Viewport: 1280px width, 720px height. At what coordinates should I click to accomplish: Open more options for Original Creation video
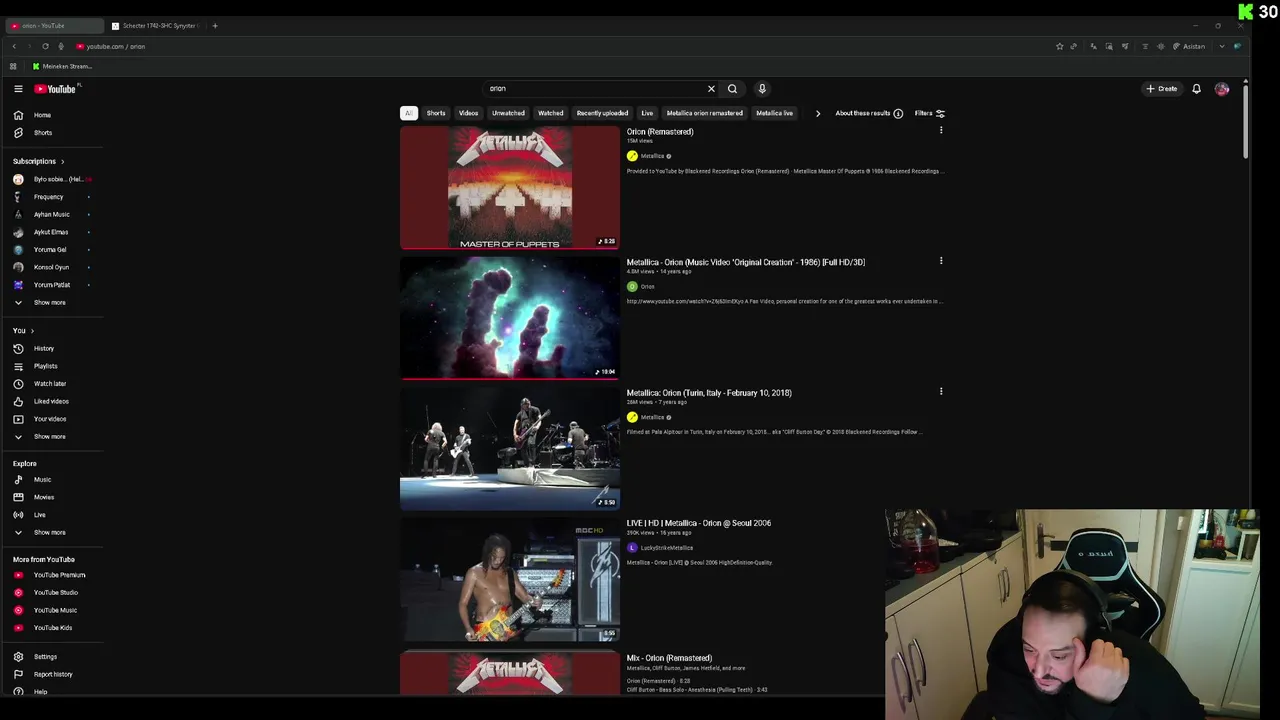pos(941,261)
